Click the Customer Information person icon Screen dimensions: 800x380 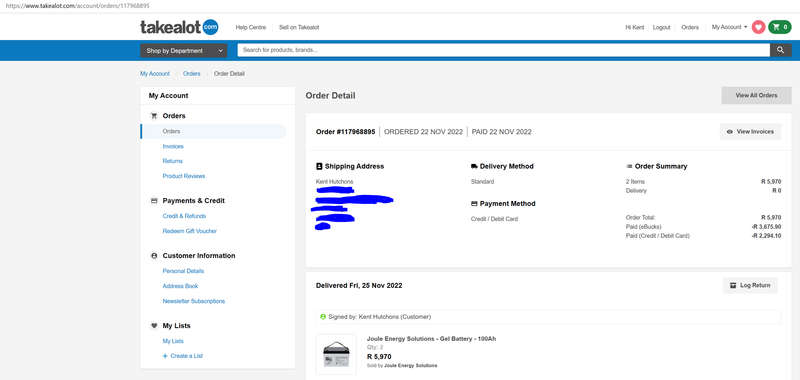click(x=154, y=256)
